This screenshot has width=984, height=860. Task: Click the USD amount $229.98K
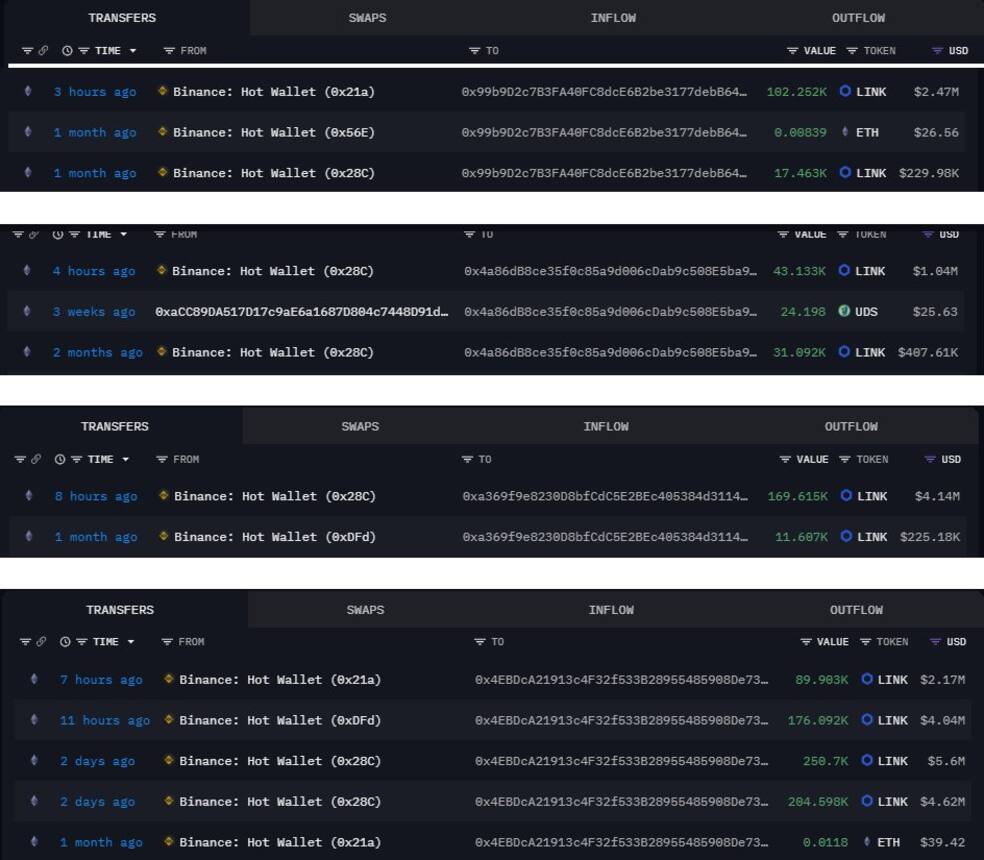tap(929, 172)
